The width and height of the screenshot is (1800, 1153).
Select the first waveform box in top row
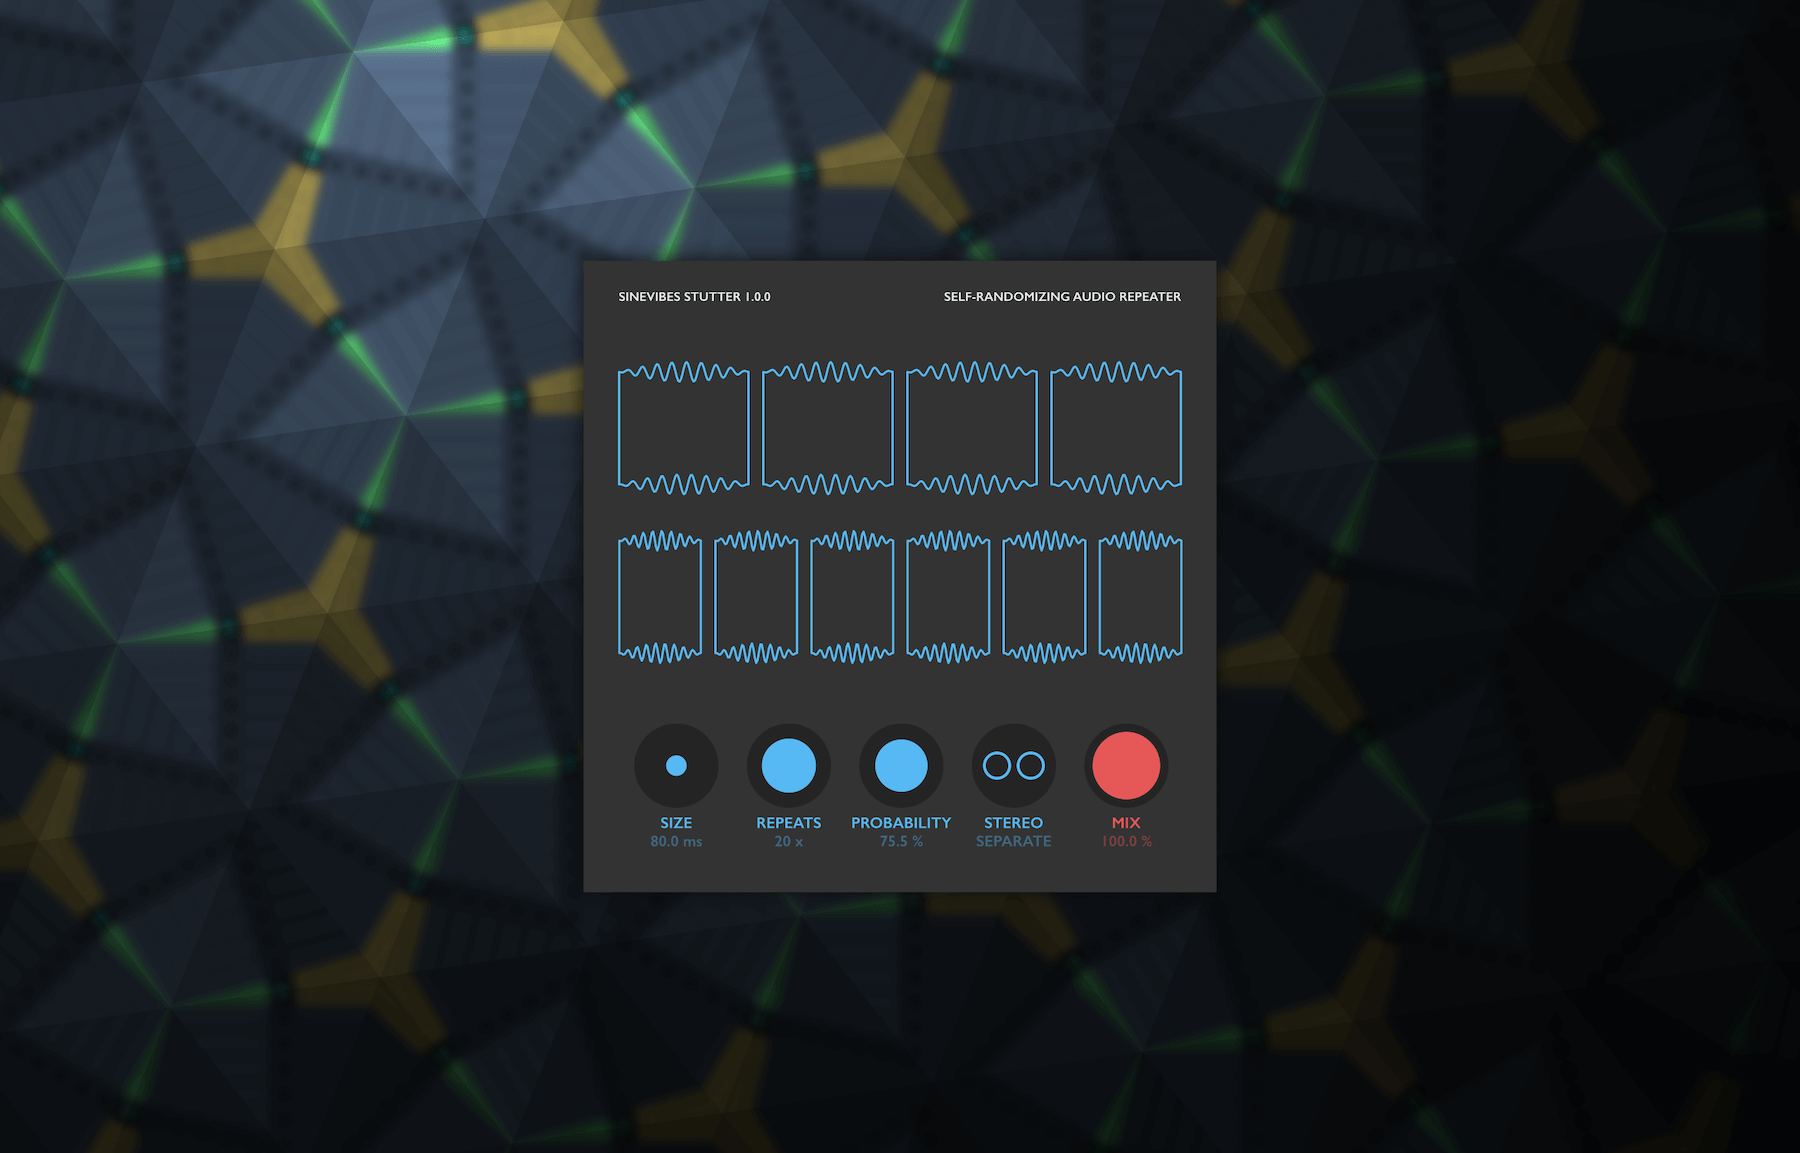click(684, 428)
